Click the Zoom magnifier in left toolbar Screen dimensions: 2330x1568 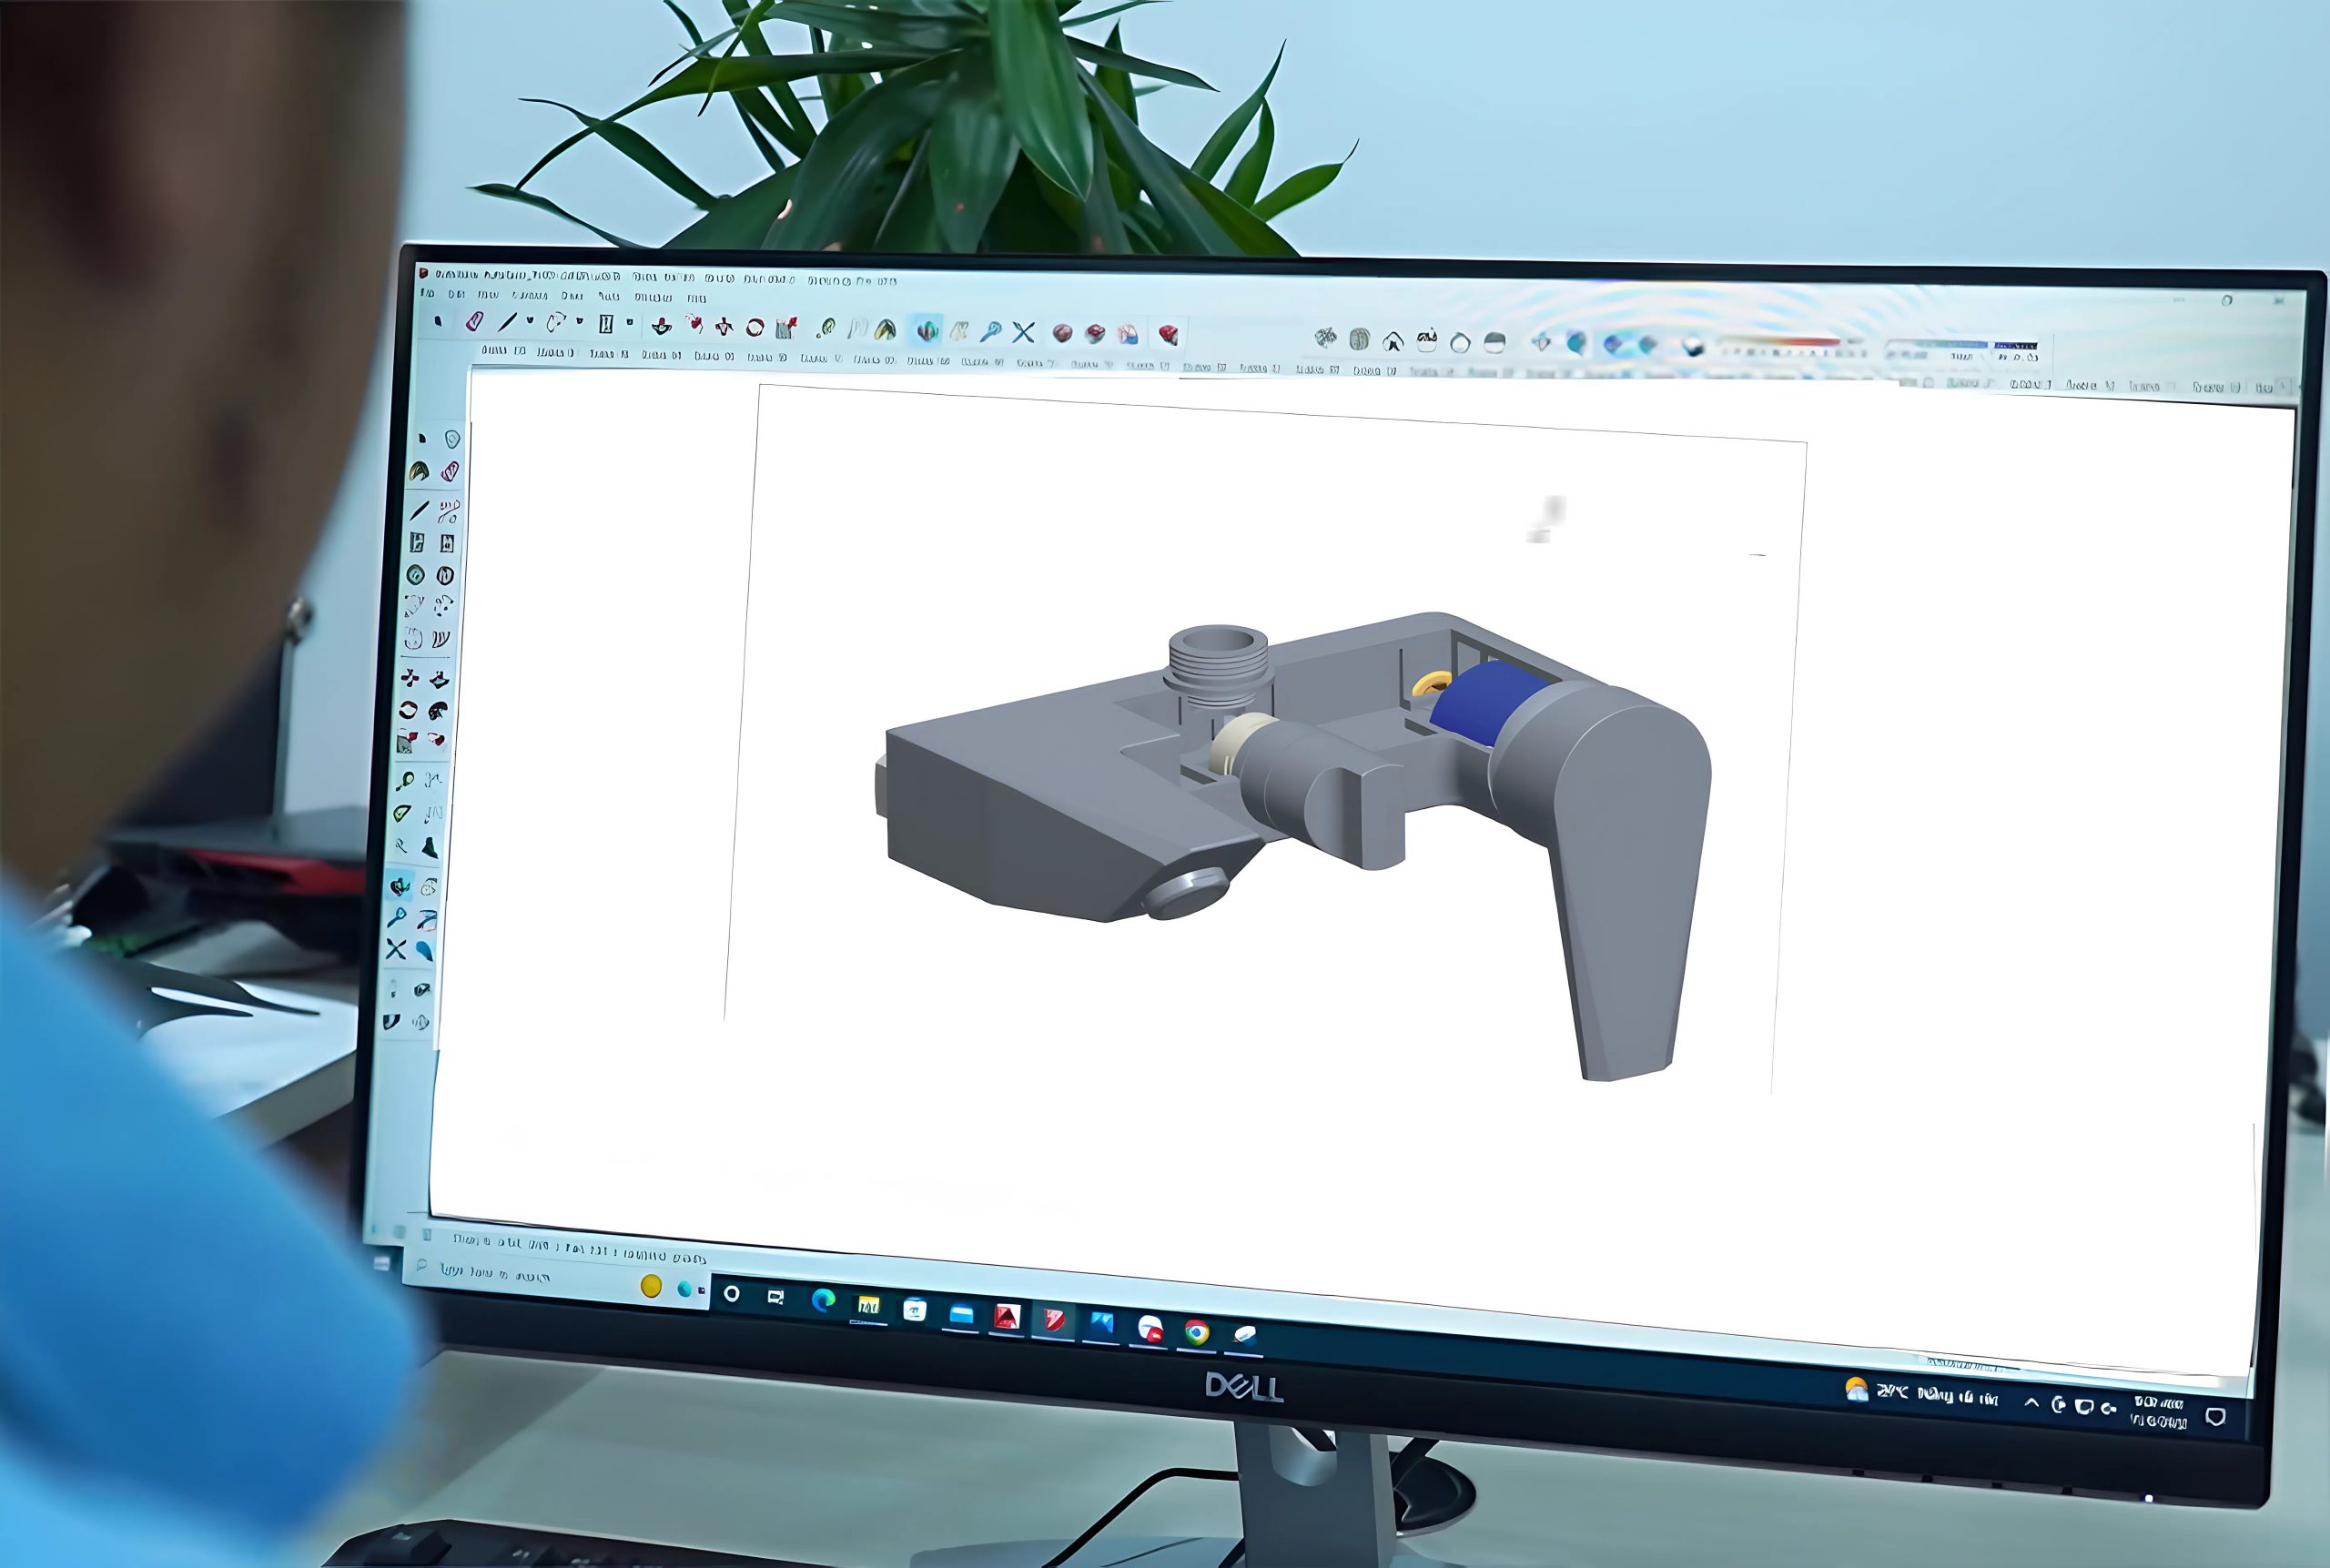pos(397,917)
